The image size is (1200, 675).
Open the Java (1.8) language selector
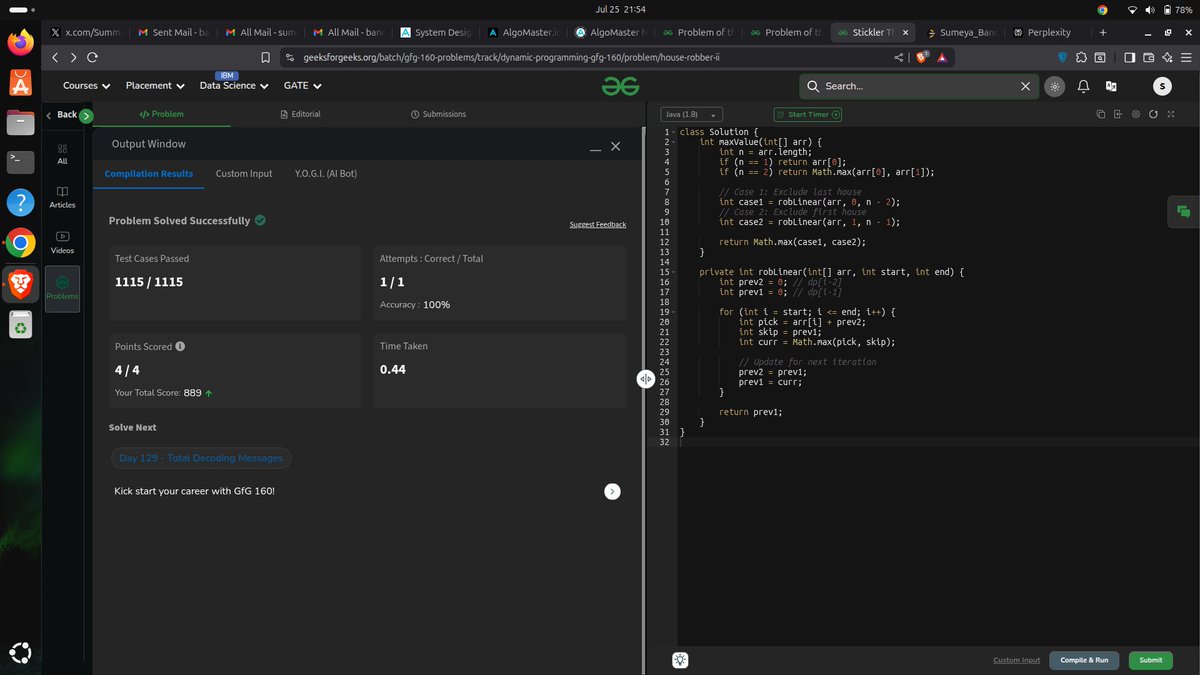[x=692, y=114]
